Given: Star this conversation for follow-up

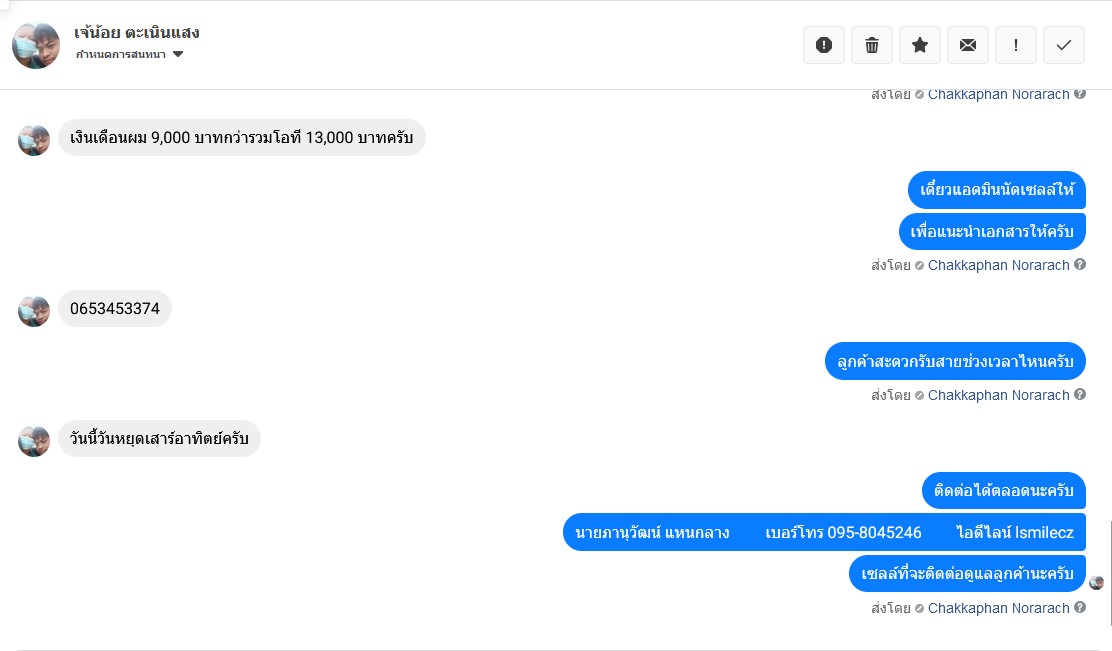Looking at the screenshot, I should tap(920, 45).
